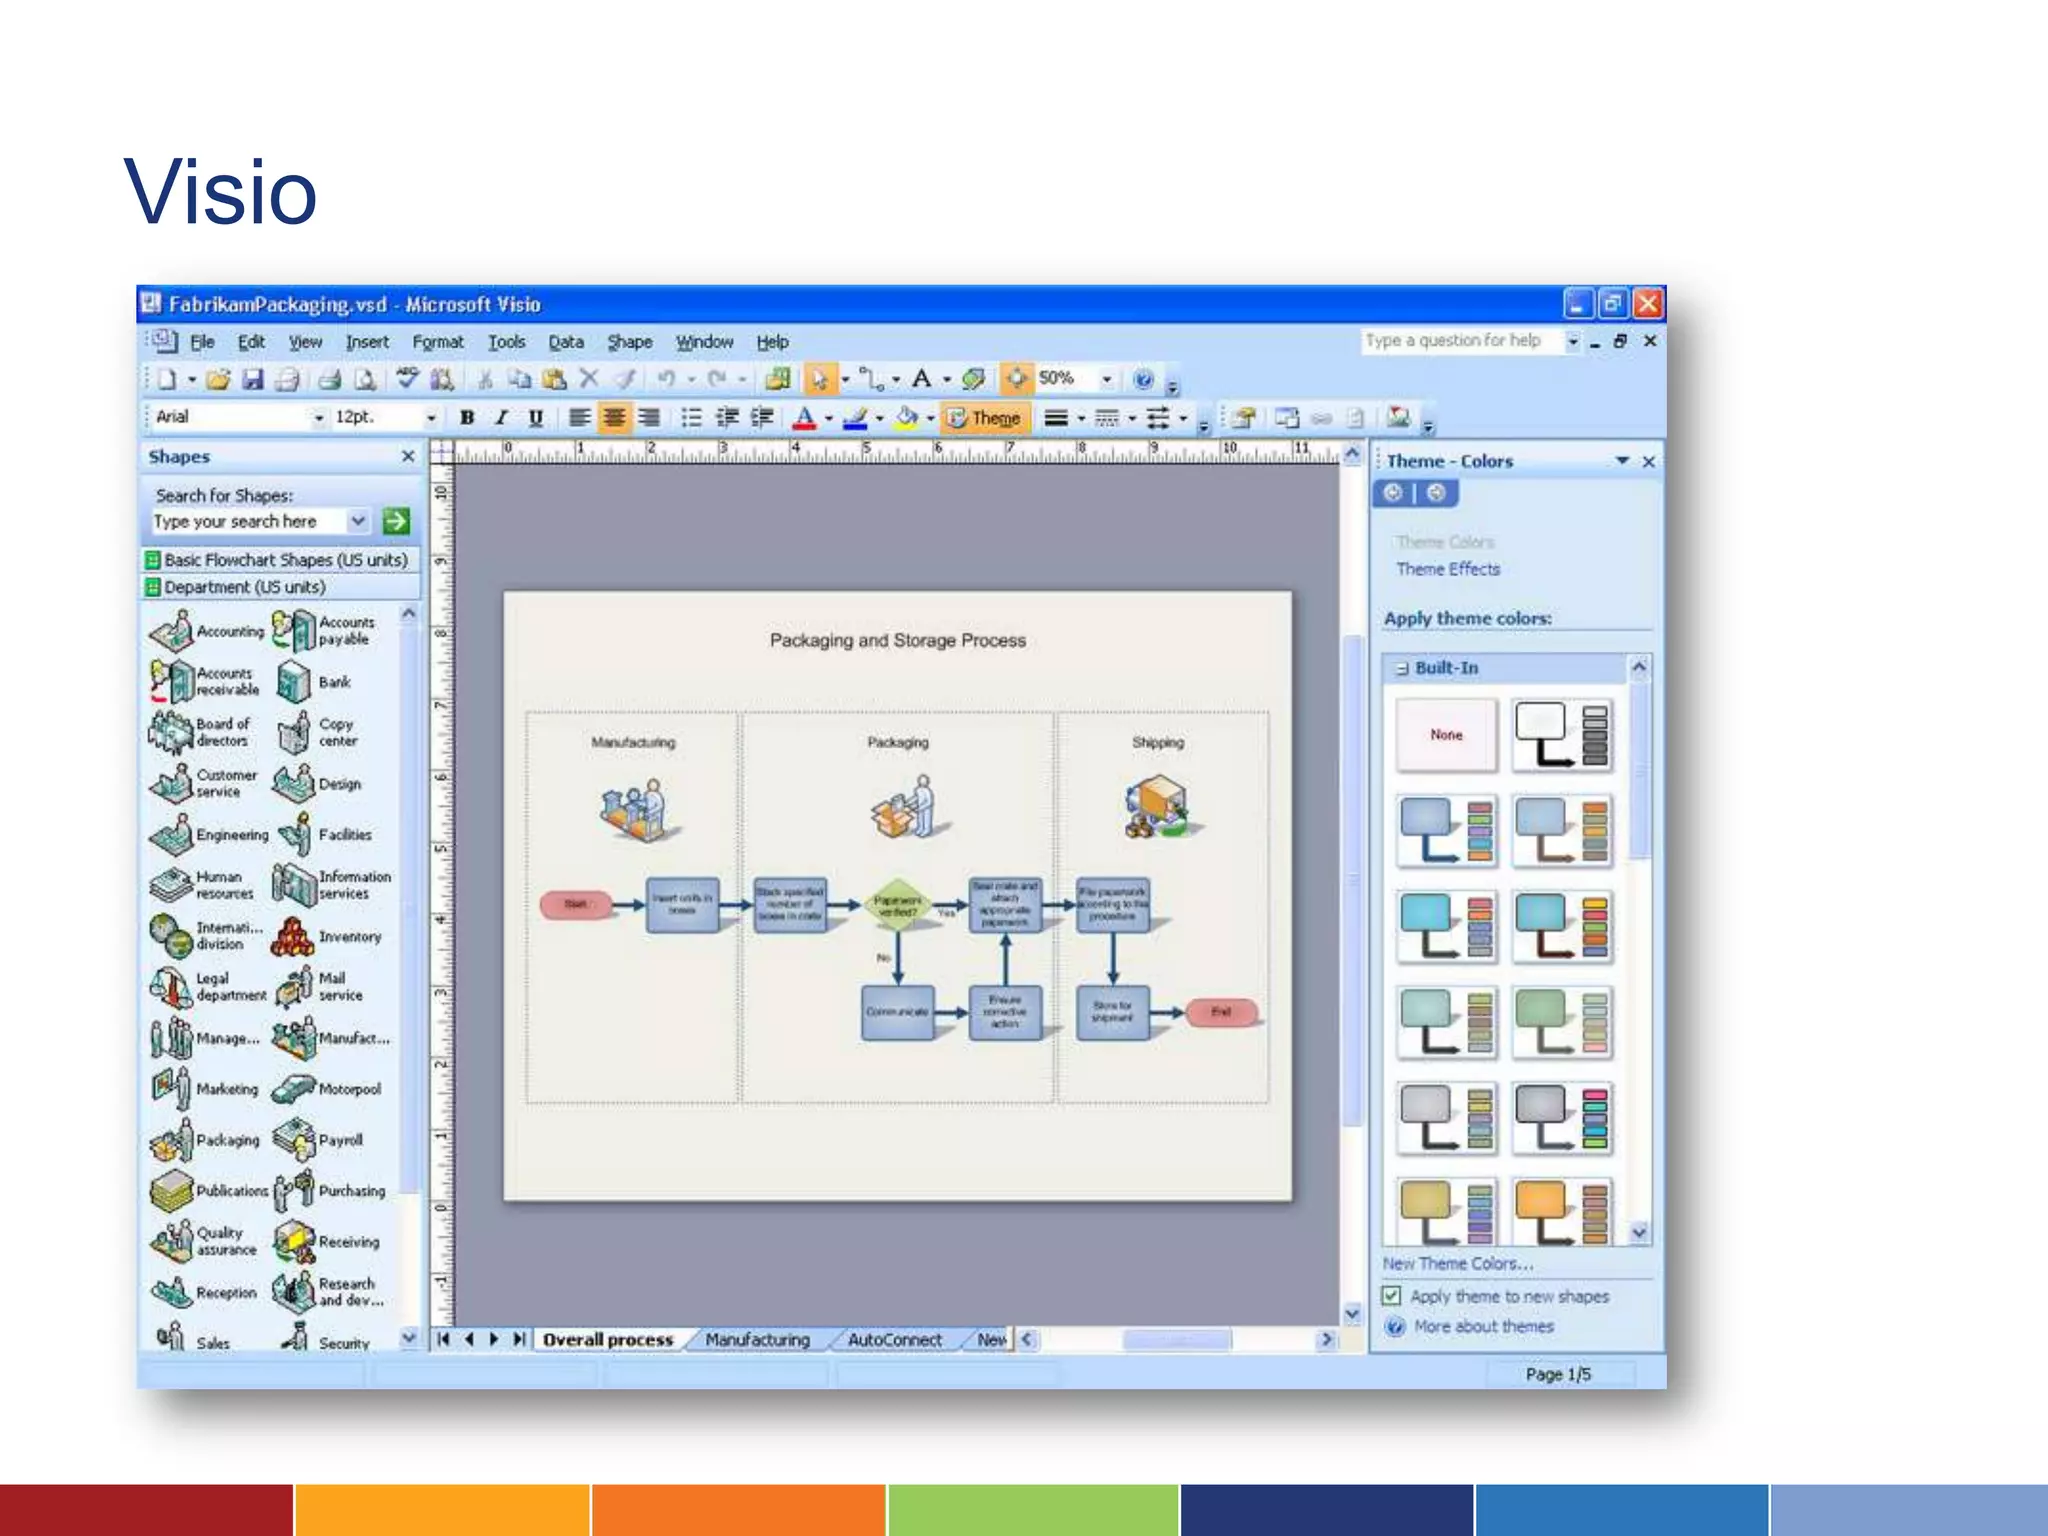2048x1536 pixels.
Task: Open the Arial font name dropdown
Action: (319, 418)
